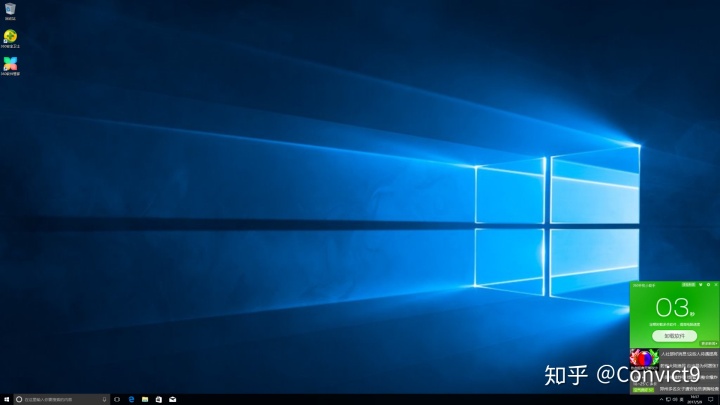Open the Recycle Bin desktop icon
This screenshot has height=405, width=720.
click(x=10, y=11)
